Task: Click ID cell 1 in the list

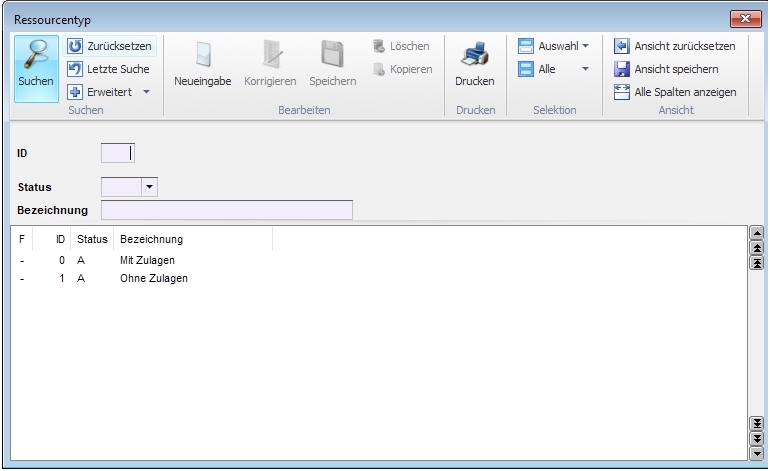Action: (62, 278)
